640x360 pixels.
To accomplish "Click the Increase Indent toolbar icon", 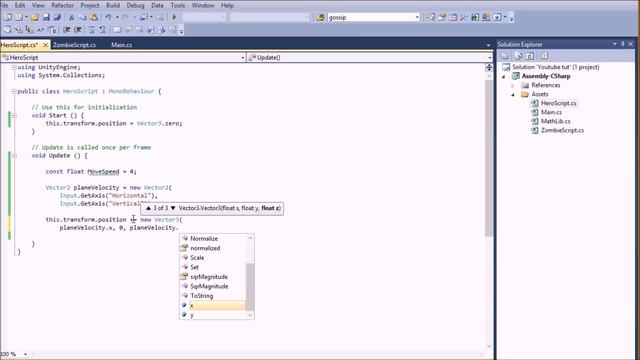I will pos(78,30).
